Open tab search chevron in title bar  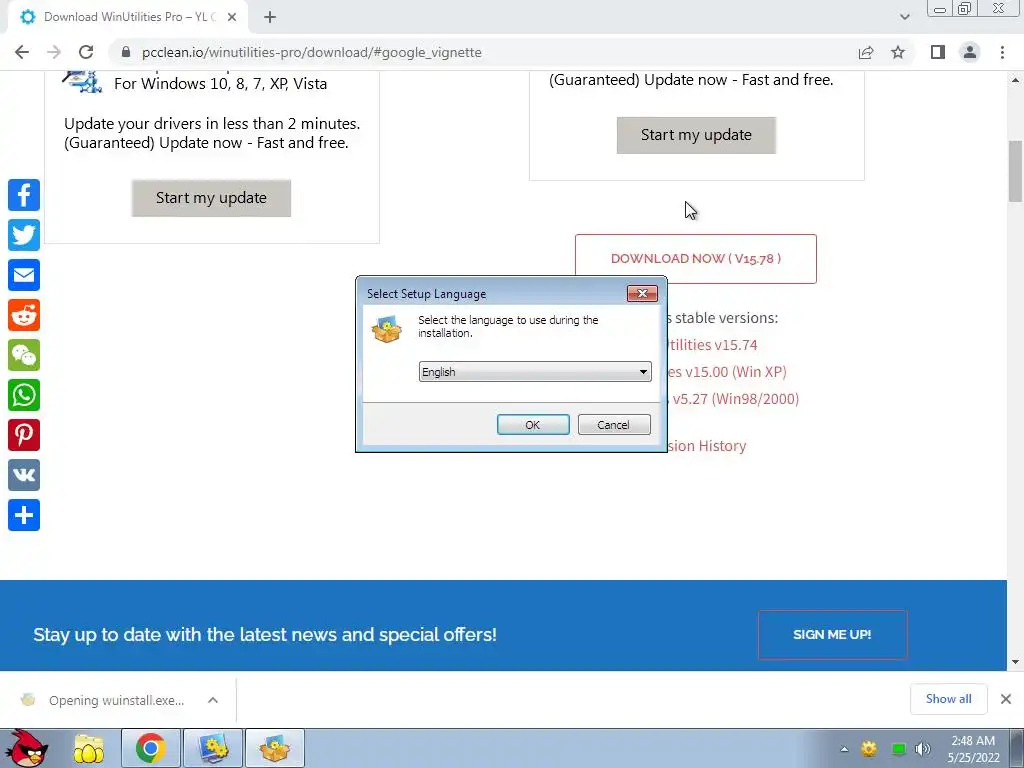(904, 17)
